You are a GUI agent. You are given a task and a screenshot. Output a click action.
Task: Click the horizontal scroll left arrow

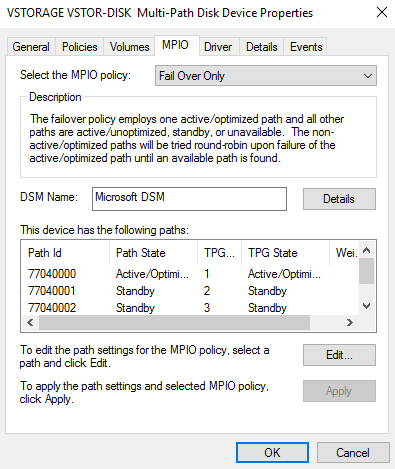point(30,323)
